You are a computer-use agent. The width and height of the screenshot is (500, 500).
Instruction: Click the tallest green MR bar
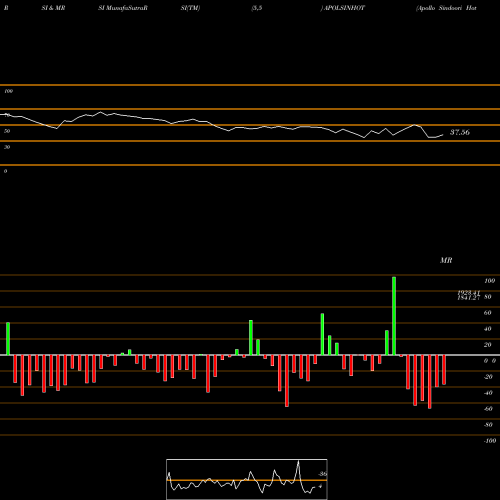pos(394,316)
